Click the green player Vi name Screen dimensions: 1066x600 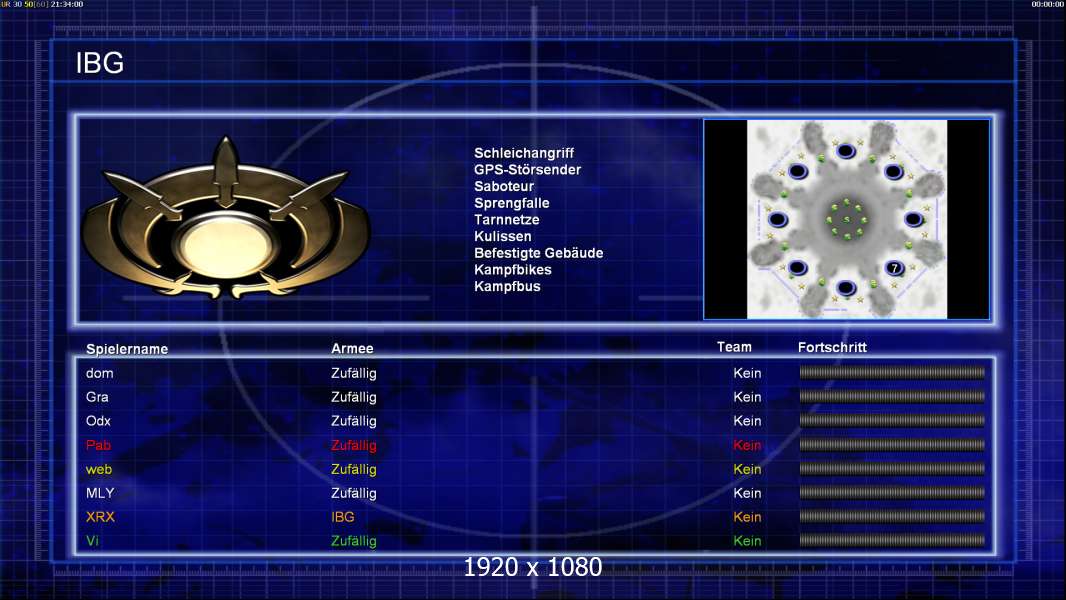(x=92, y=541)
